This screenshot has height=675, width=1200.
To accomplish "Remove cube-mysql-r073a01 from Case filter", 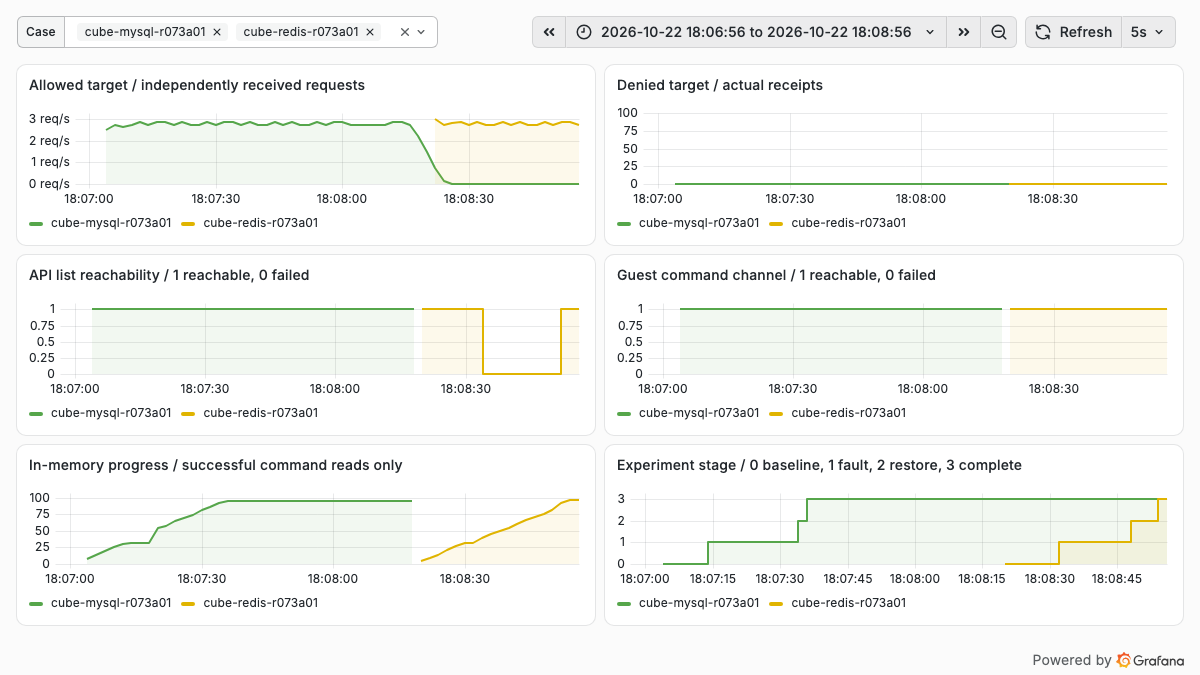I will [218, 32].
